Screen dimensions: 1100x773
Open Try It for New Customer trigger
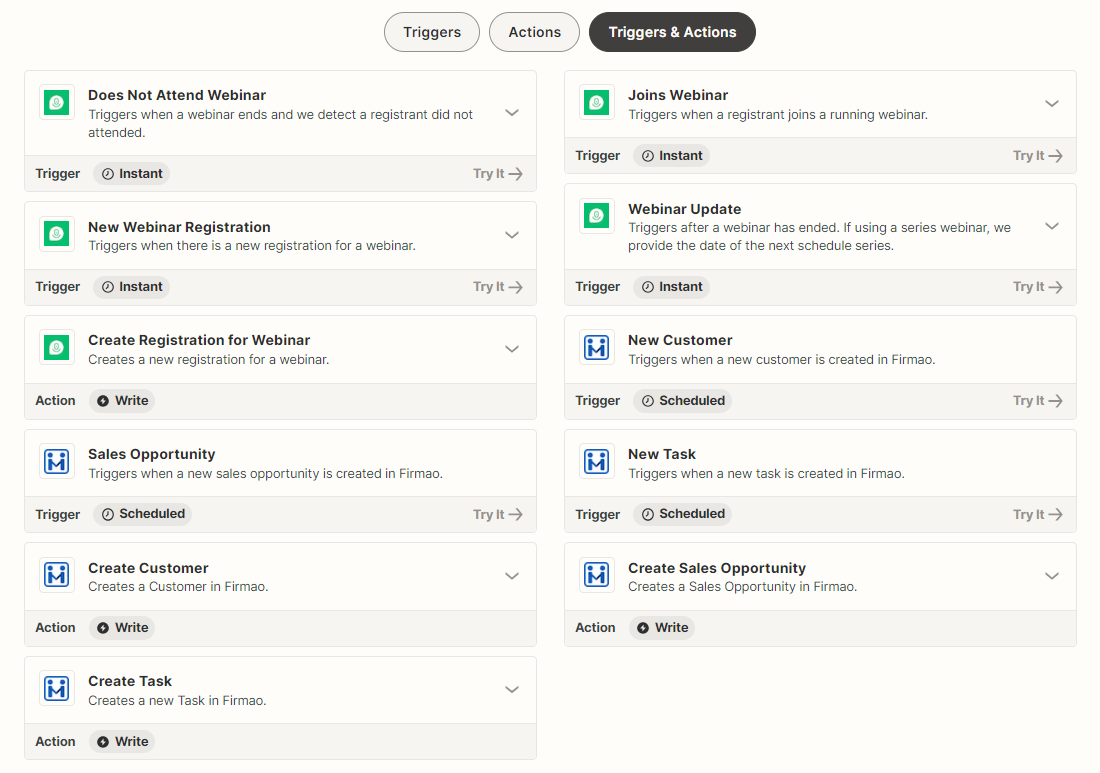click(x=1037, y=400)
